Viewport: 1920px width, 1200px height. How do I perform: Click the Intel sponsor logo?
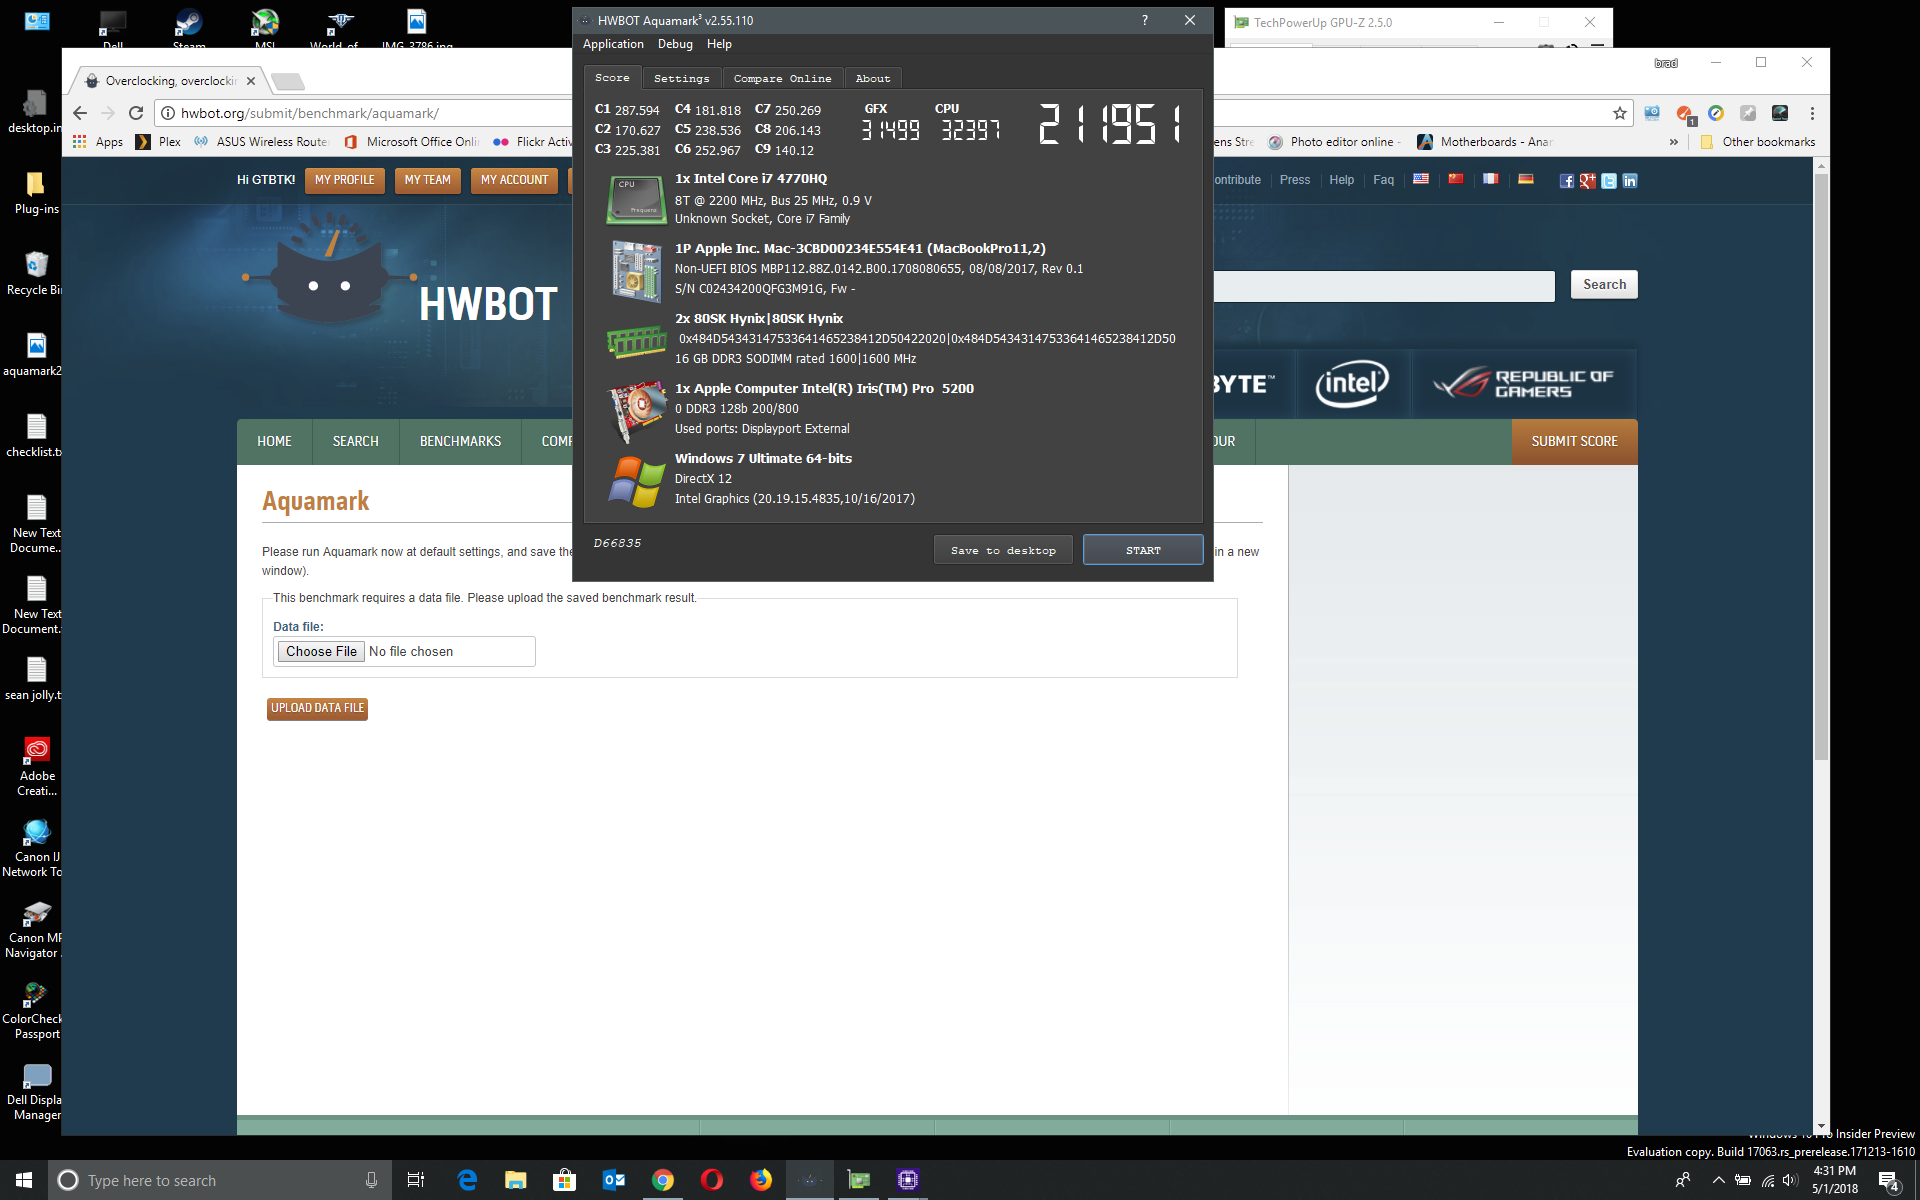[1352, 383]
